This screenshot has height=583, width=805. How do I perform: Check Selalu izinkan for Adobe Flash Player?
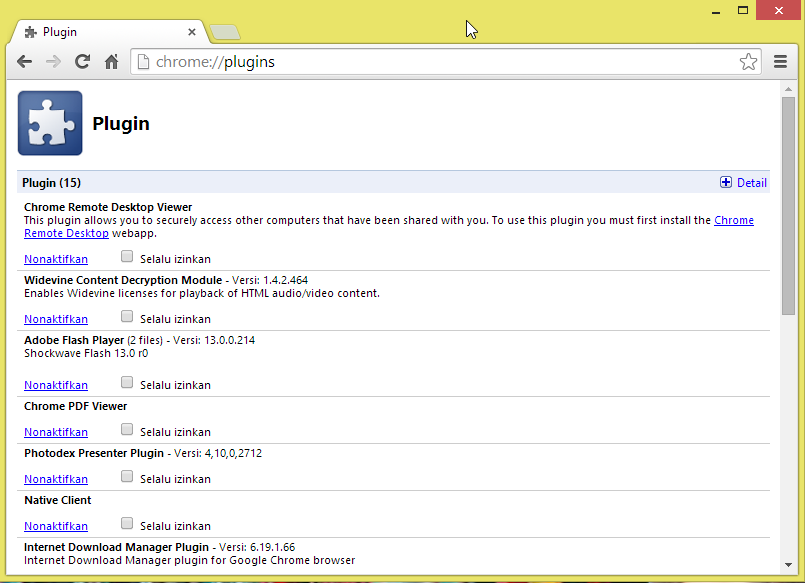[x=127, y=383]
